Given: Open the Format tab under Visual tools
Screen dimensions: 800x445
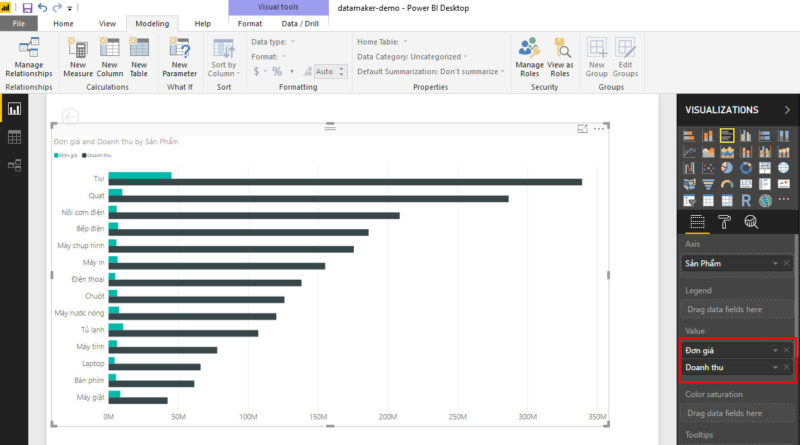Looking at the screenshot, I should tap(250, 23).
